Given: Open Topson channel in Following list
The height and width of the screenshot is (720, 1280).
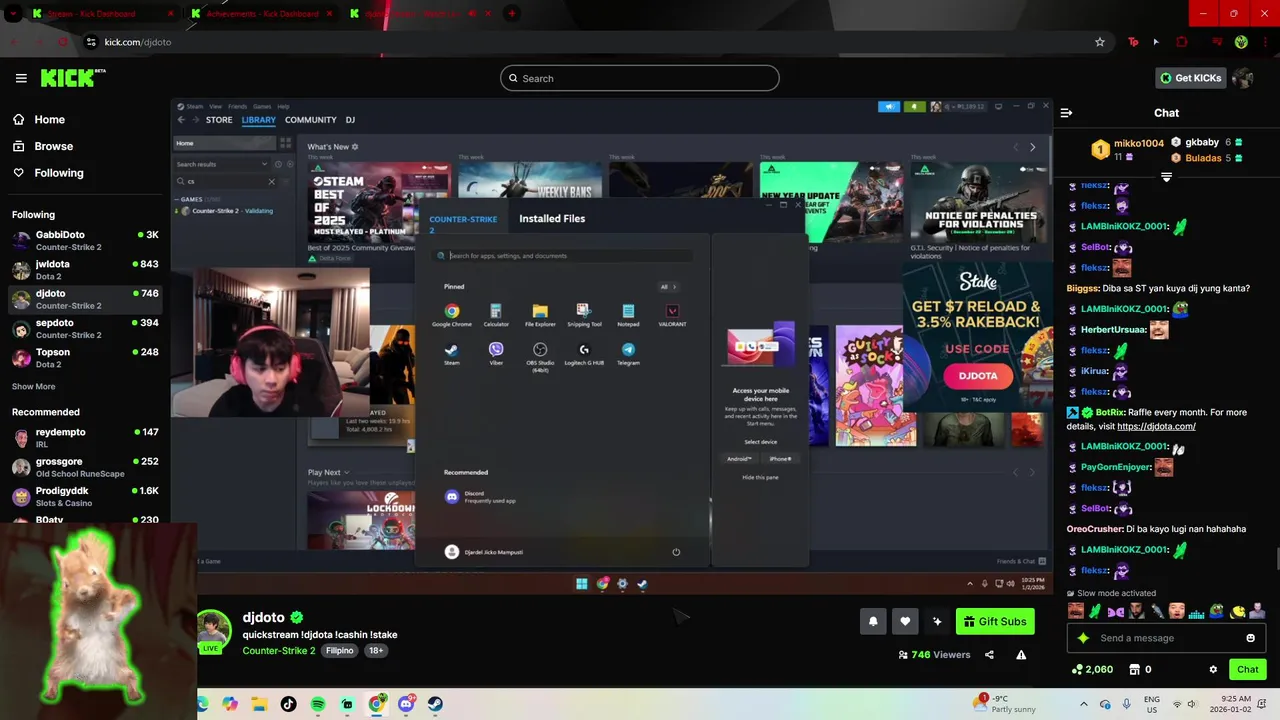Looking at the screenshot, I should point(85,358).
